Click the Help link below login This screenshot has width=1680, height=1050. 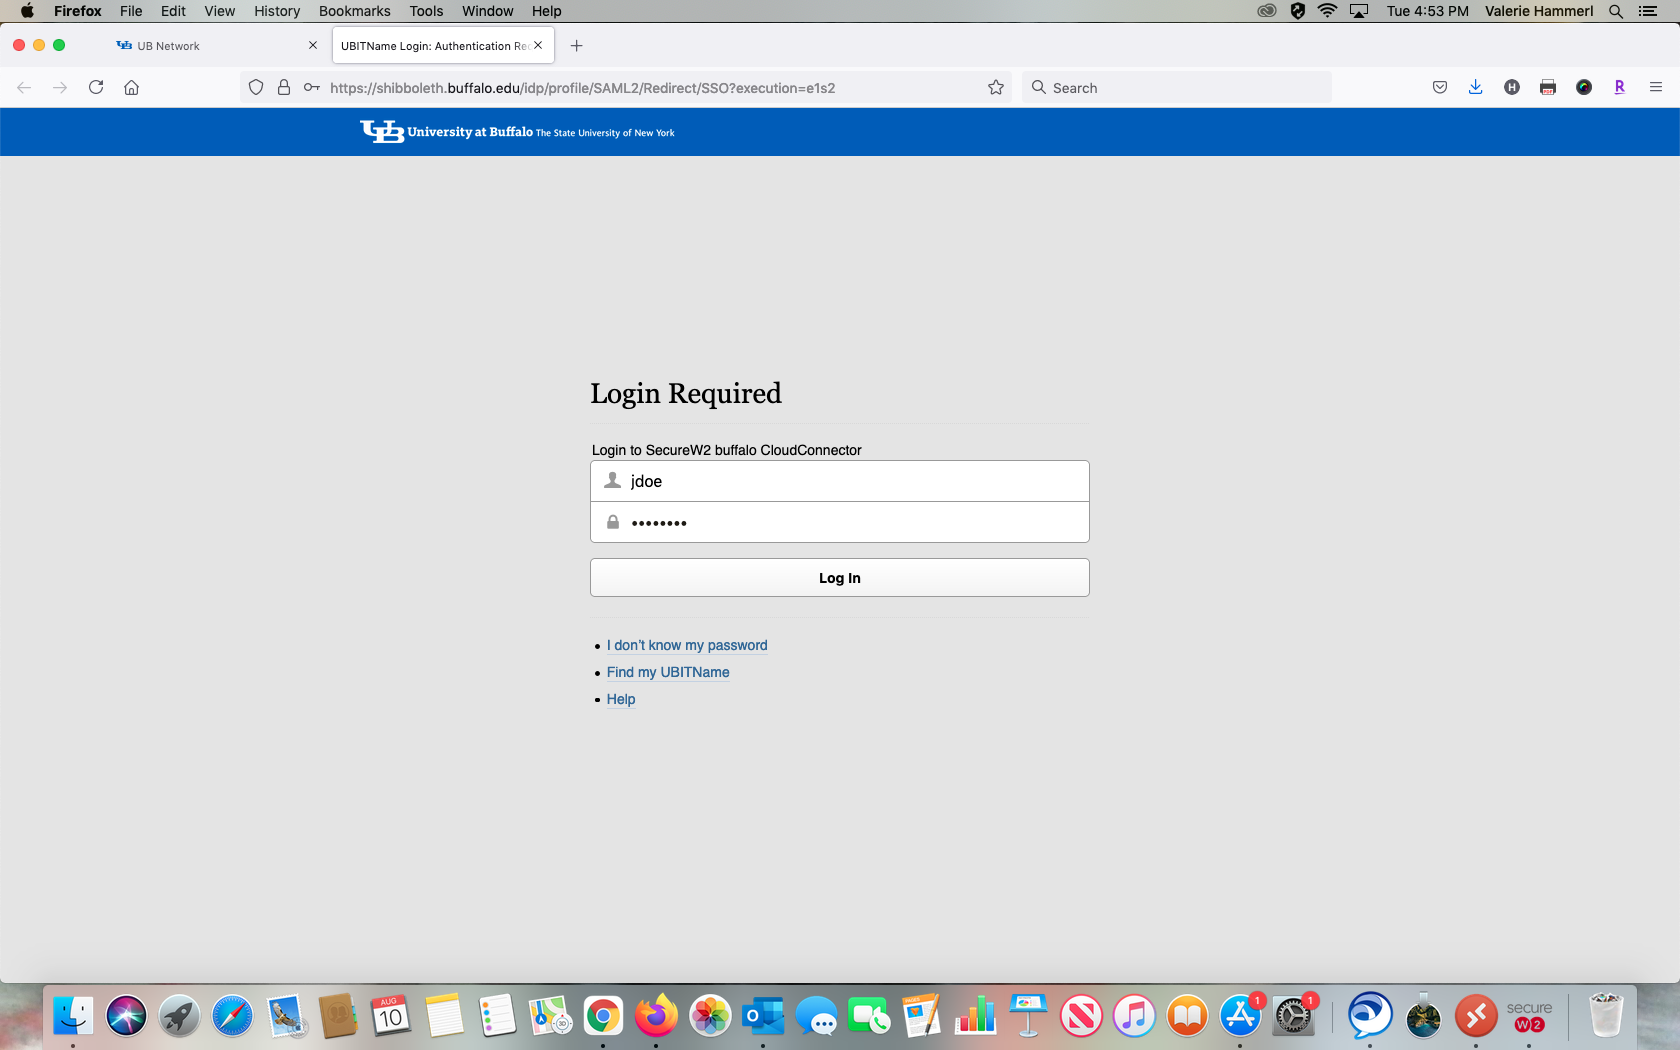pos(620,699)
